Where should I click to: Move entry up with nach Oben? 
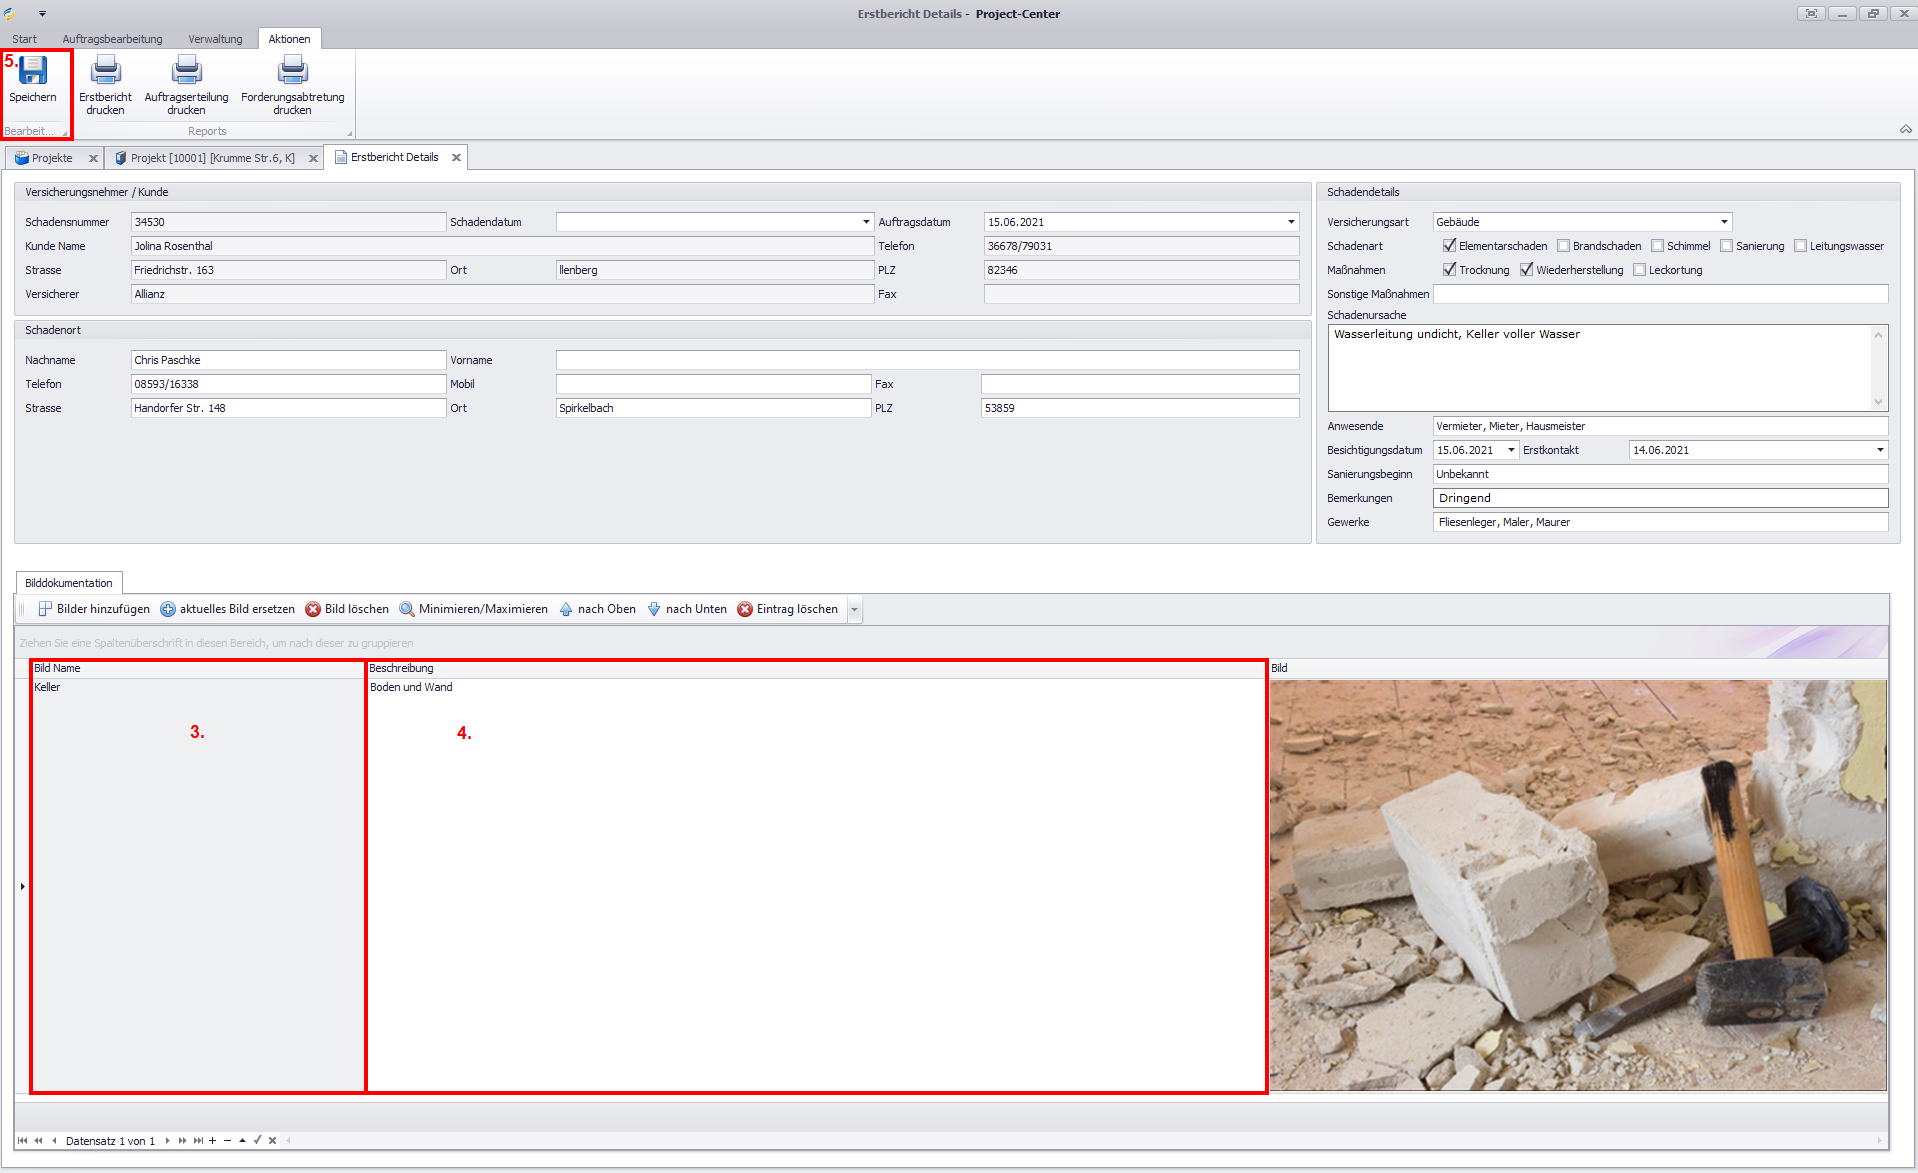[598, 609]
